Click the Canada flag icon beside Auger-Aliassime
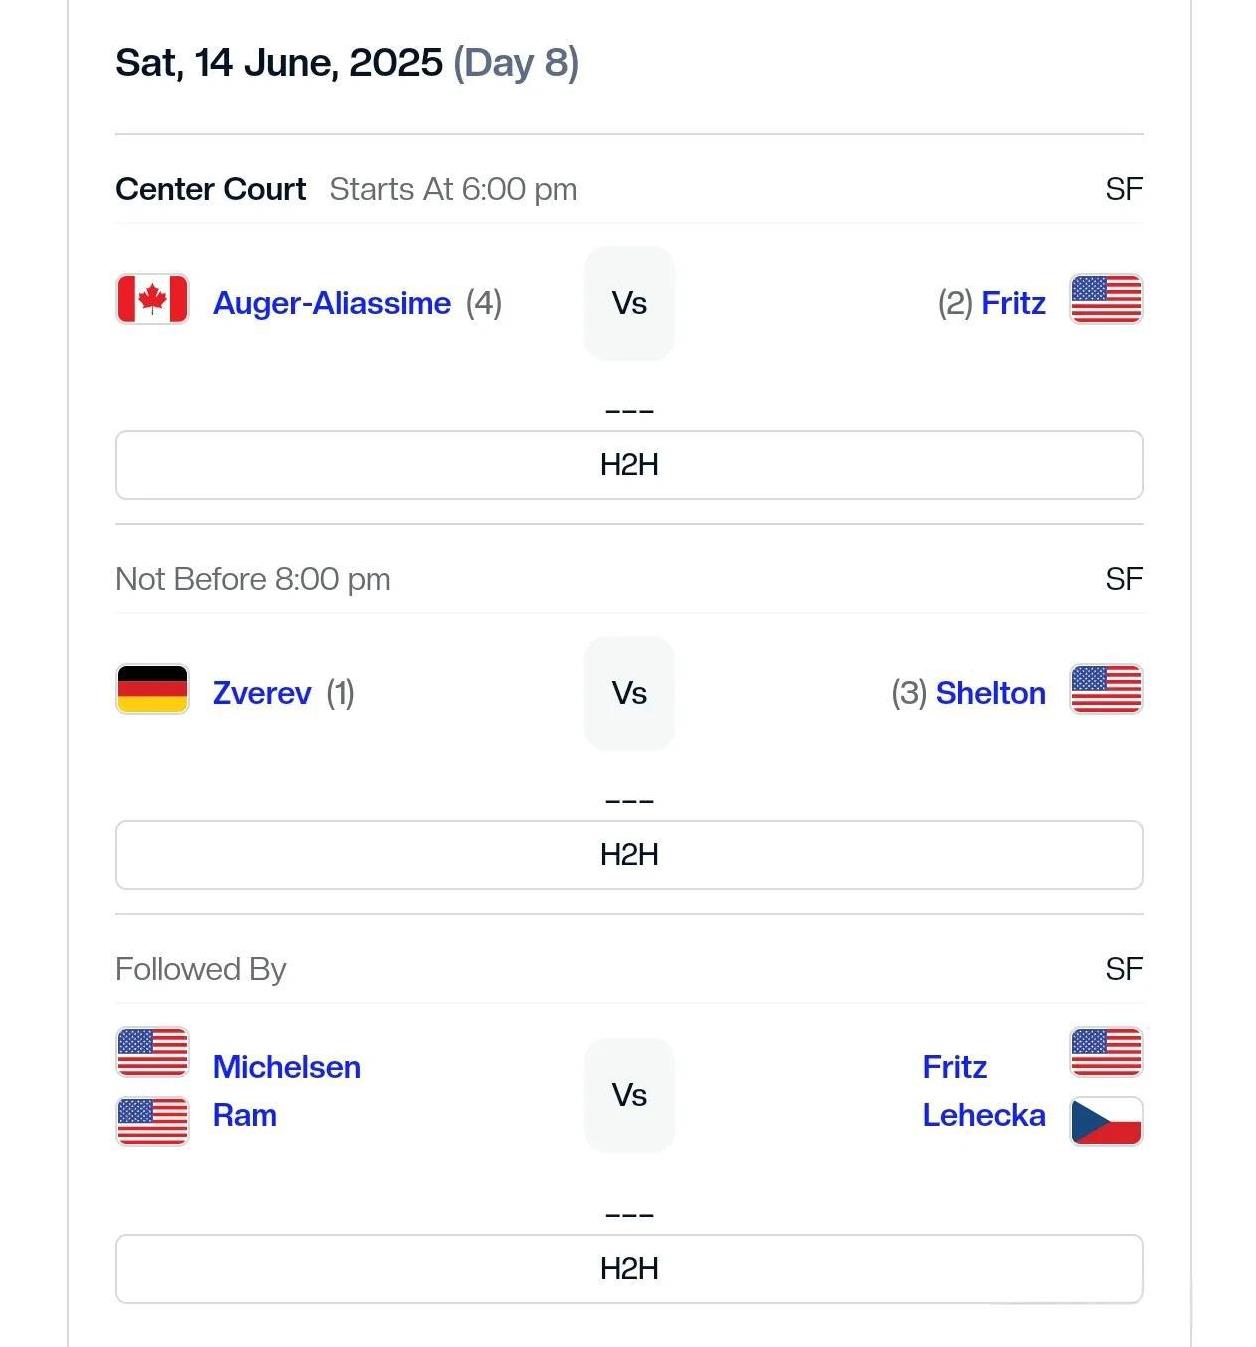Viewport: 1256px width, 1347px height. [x=152, y=299]
